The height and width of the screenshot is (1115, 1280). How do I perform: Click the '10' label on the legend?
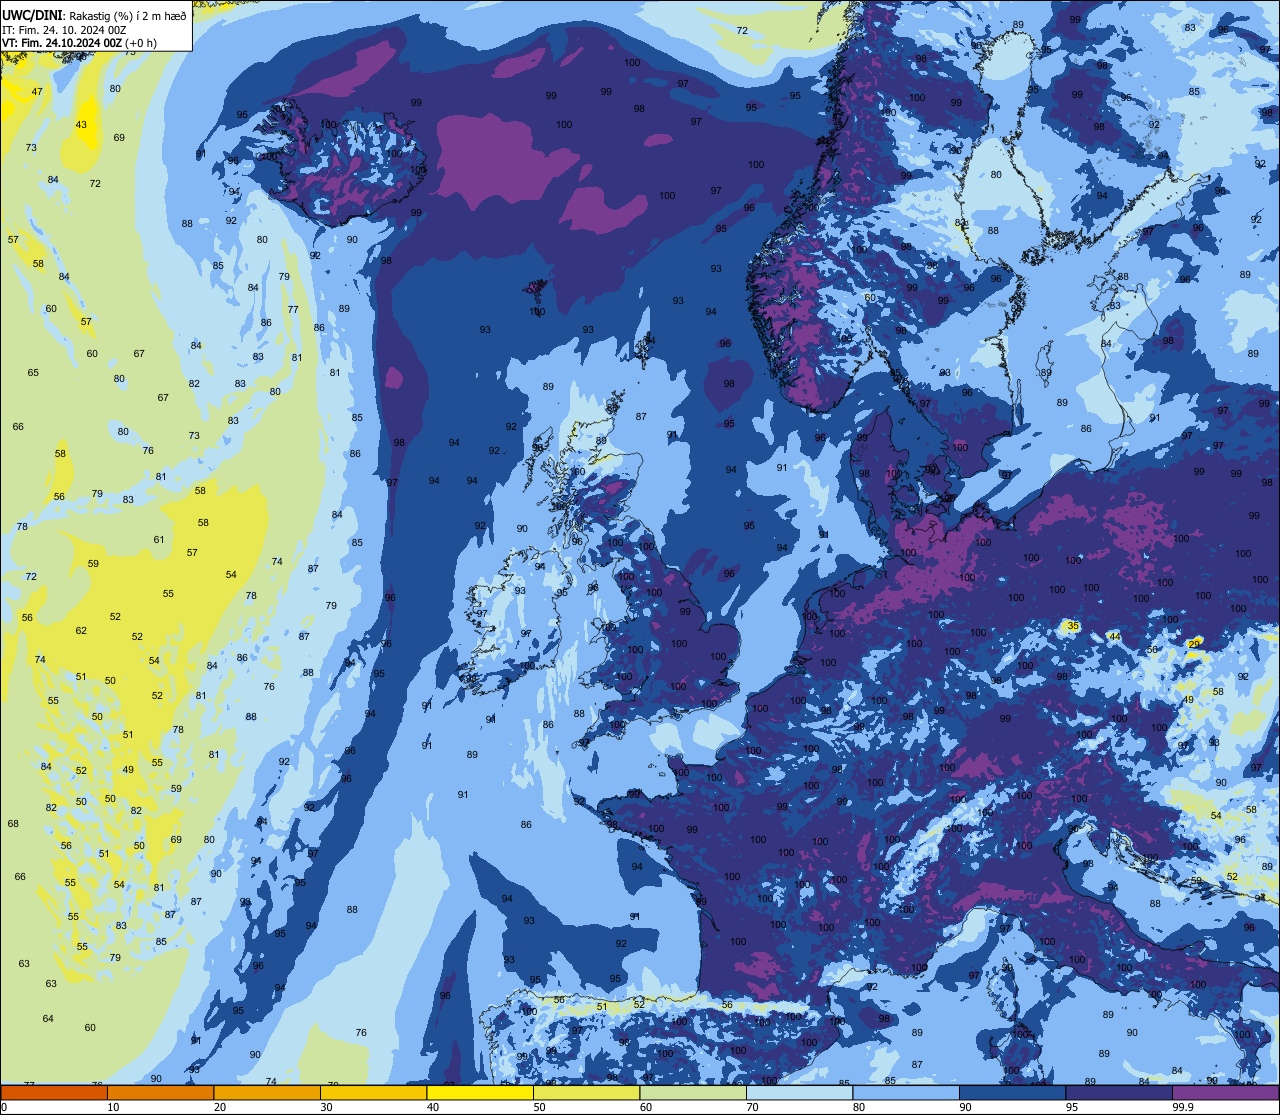point(113,1107)
